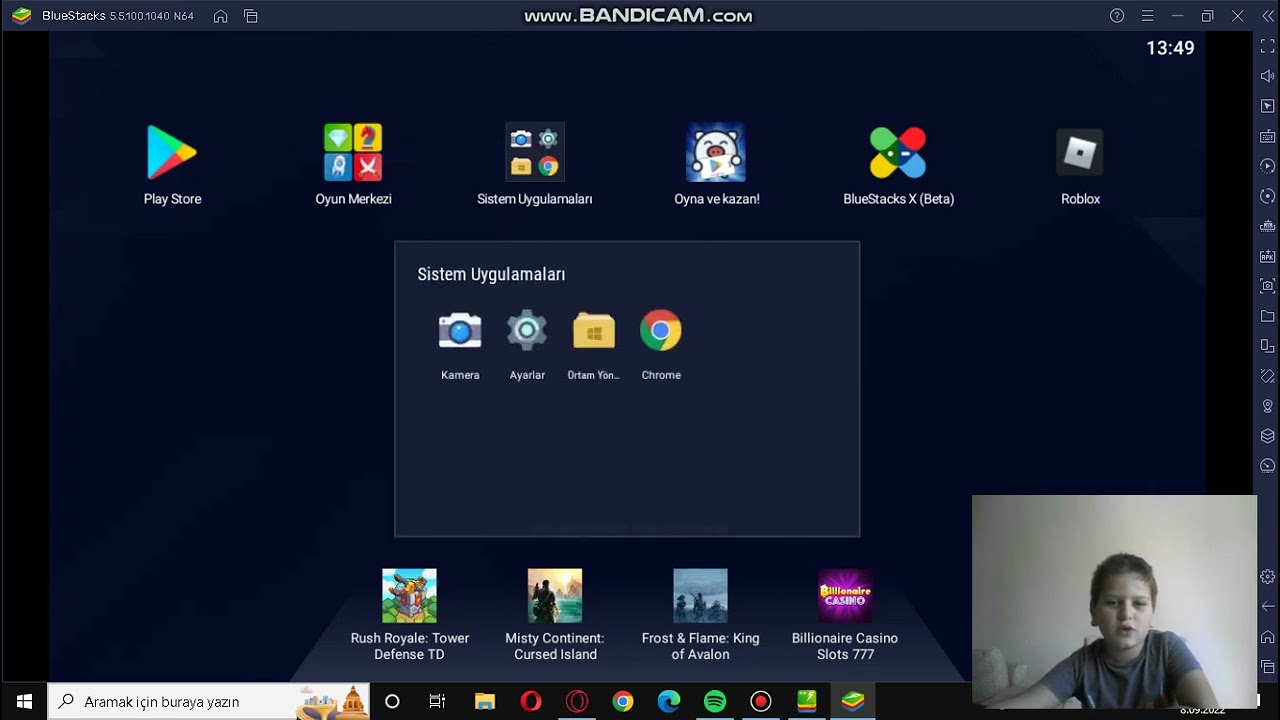
Task: Open the BlueStacks hamburger menu
Action: tap(1147, 16)
